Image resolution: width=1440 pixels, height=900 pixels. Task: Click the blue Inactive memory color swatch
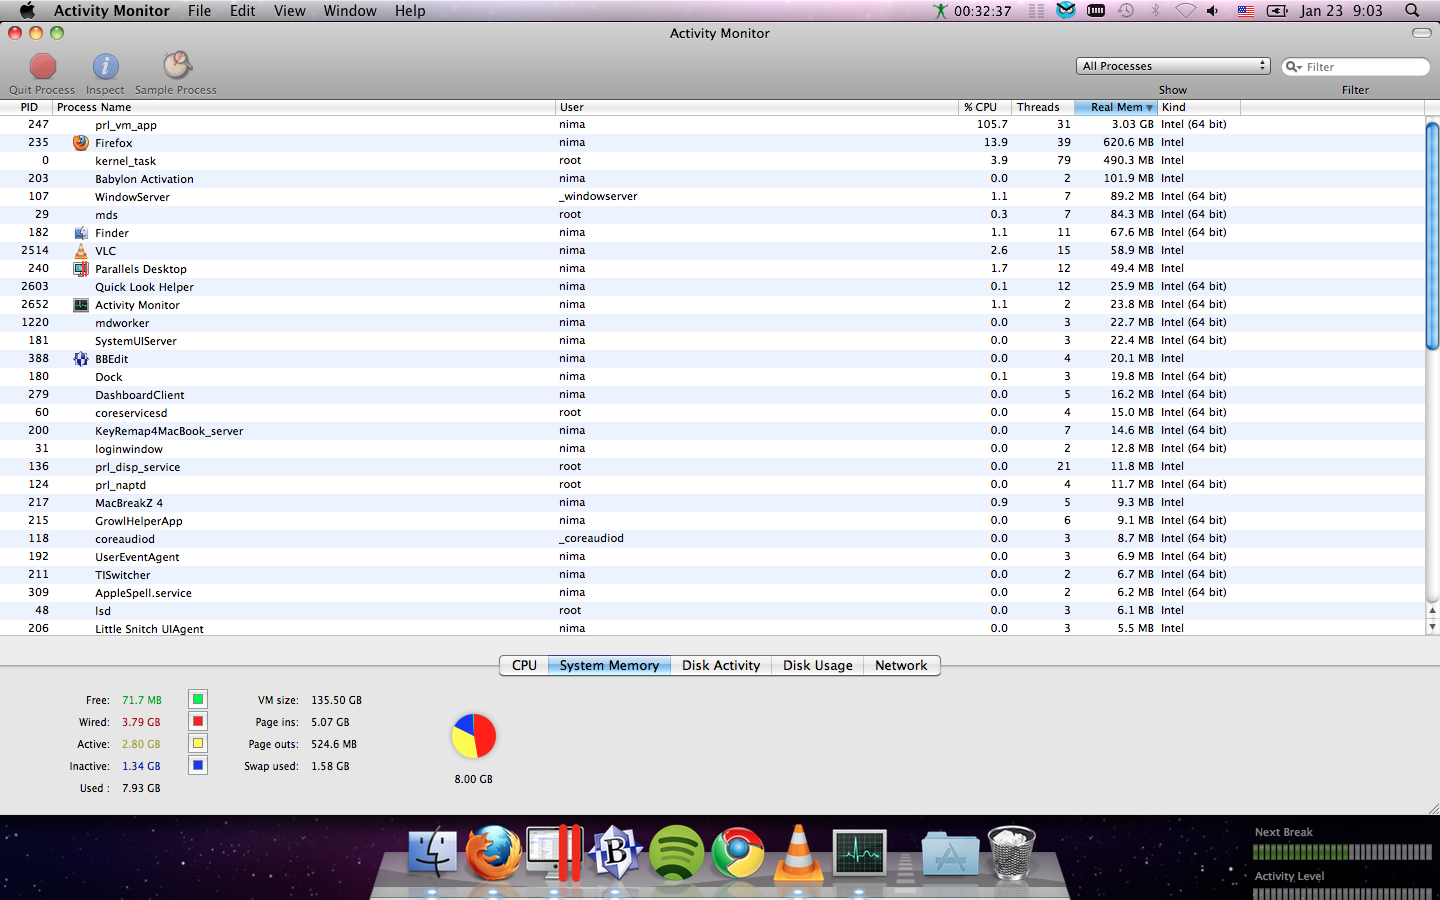click(x=198, y=765)
